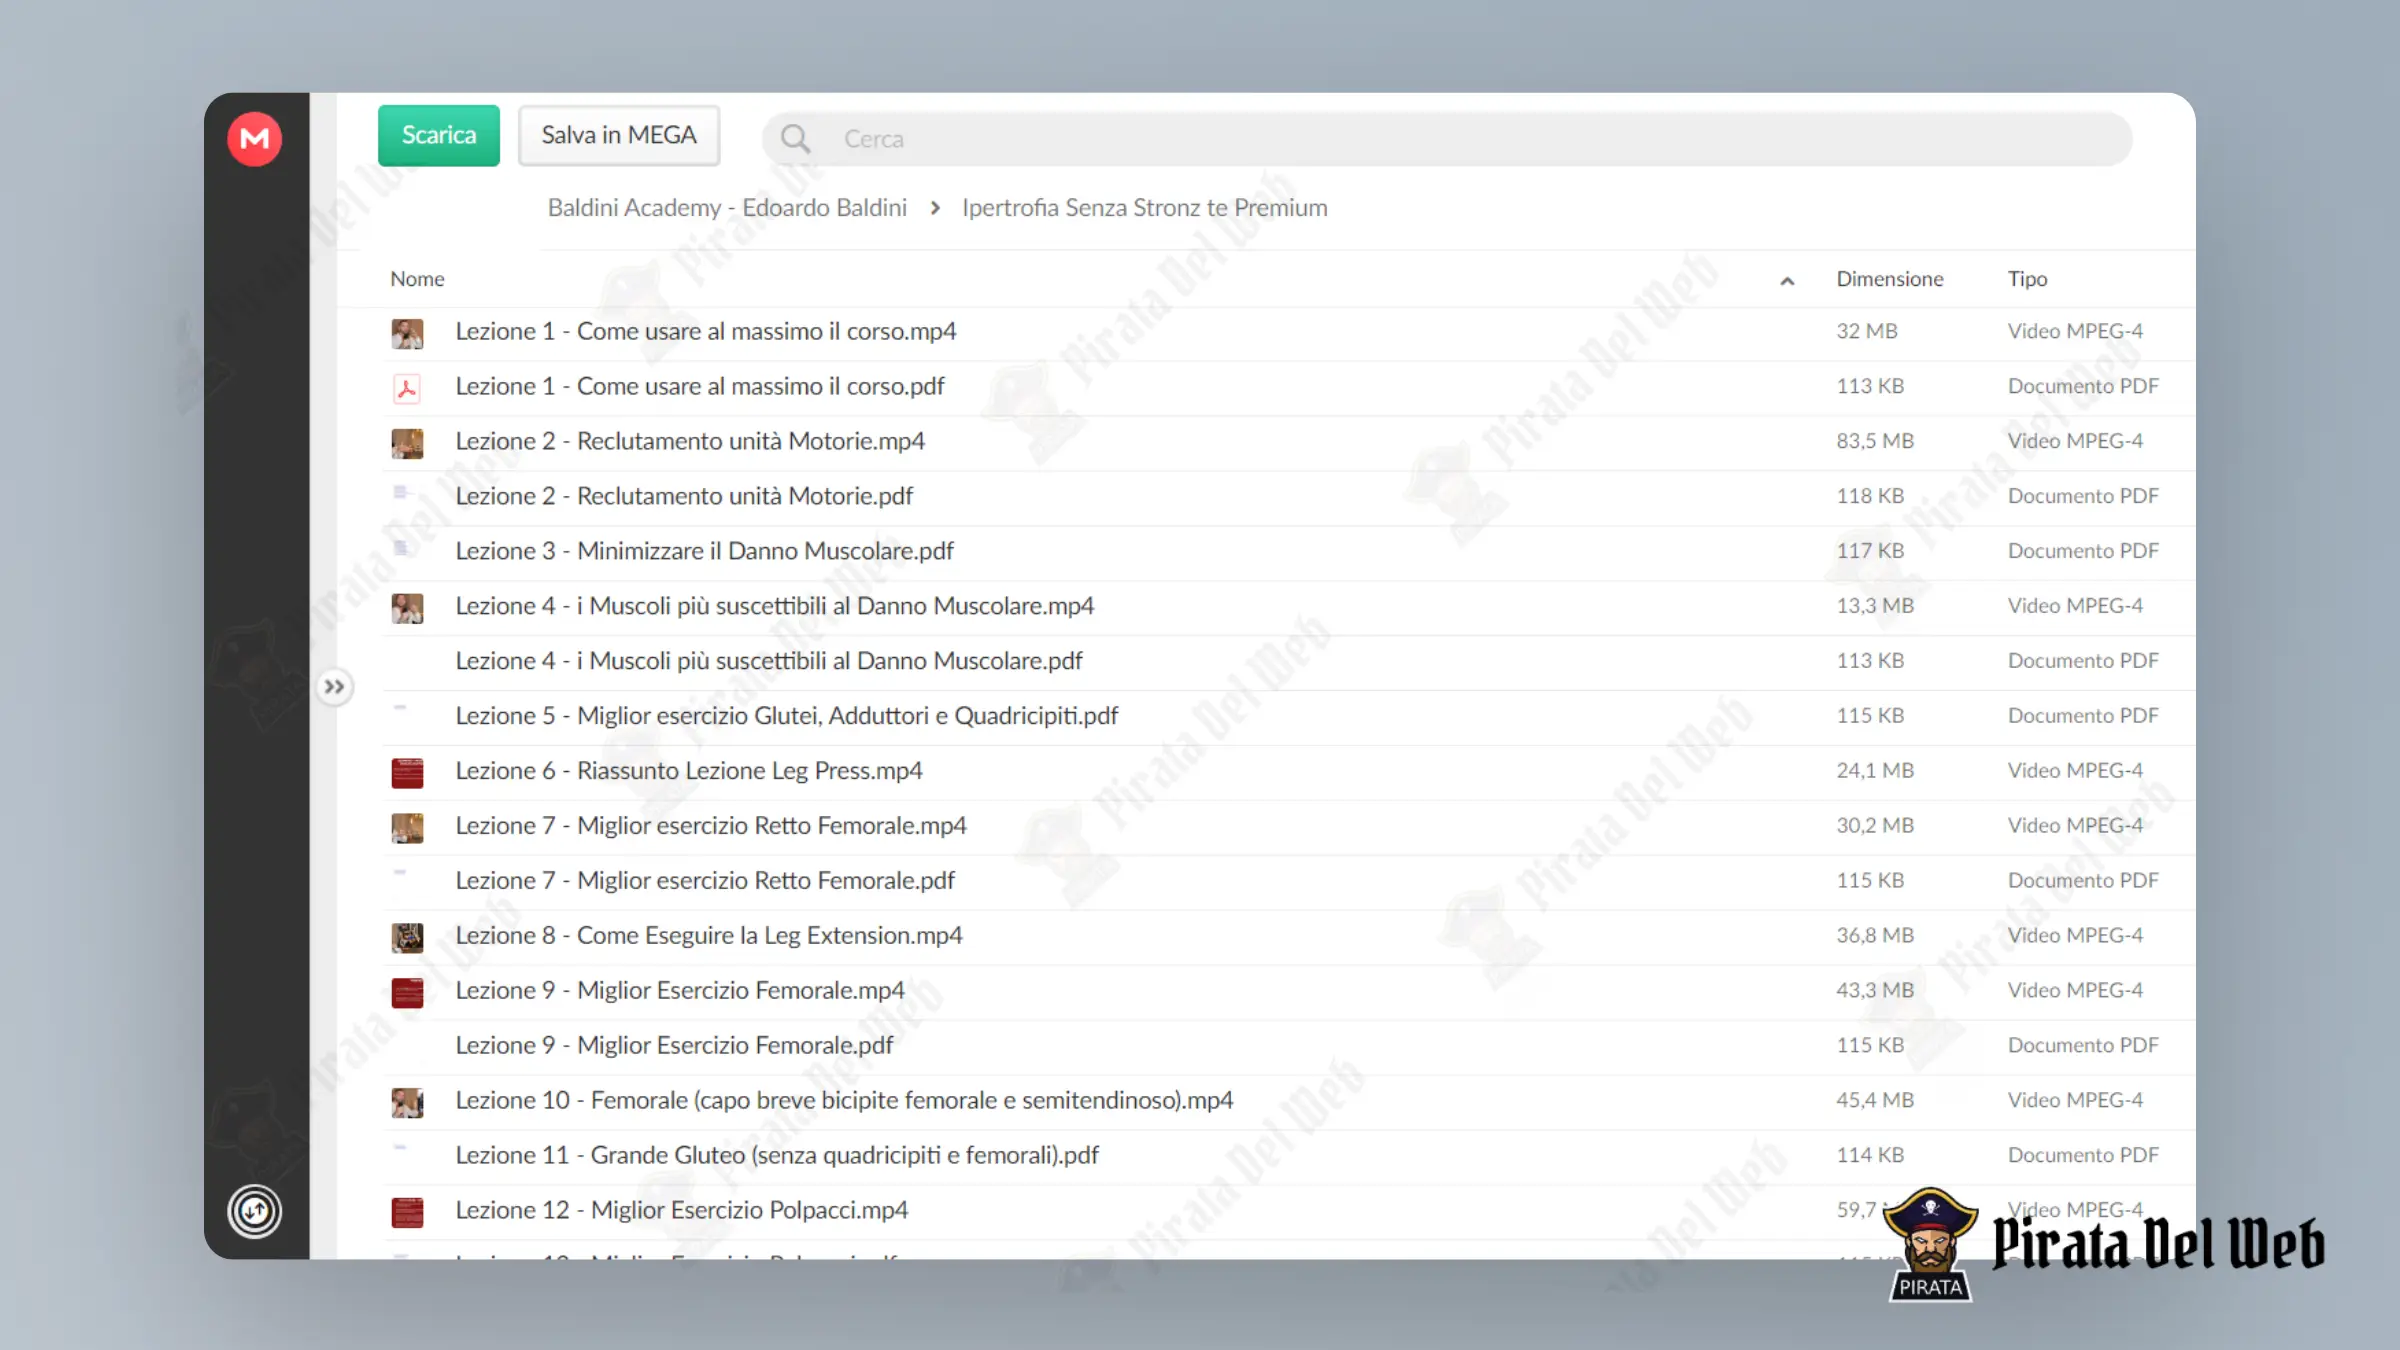The height and width of the screenshot is (1350, 2400).
Task: Select Lezione 9 - Miglior Esercizio Femorale.pdf
Action: (673, 1045)
